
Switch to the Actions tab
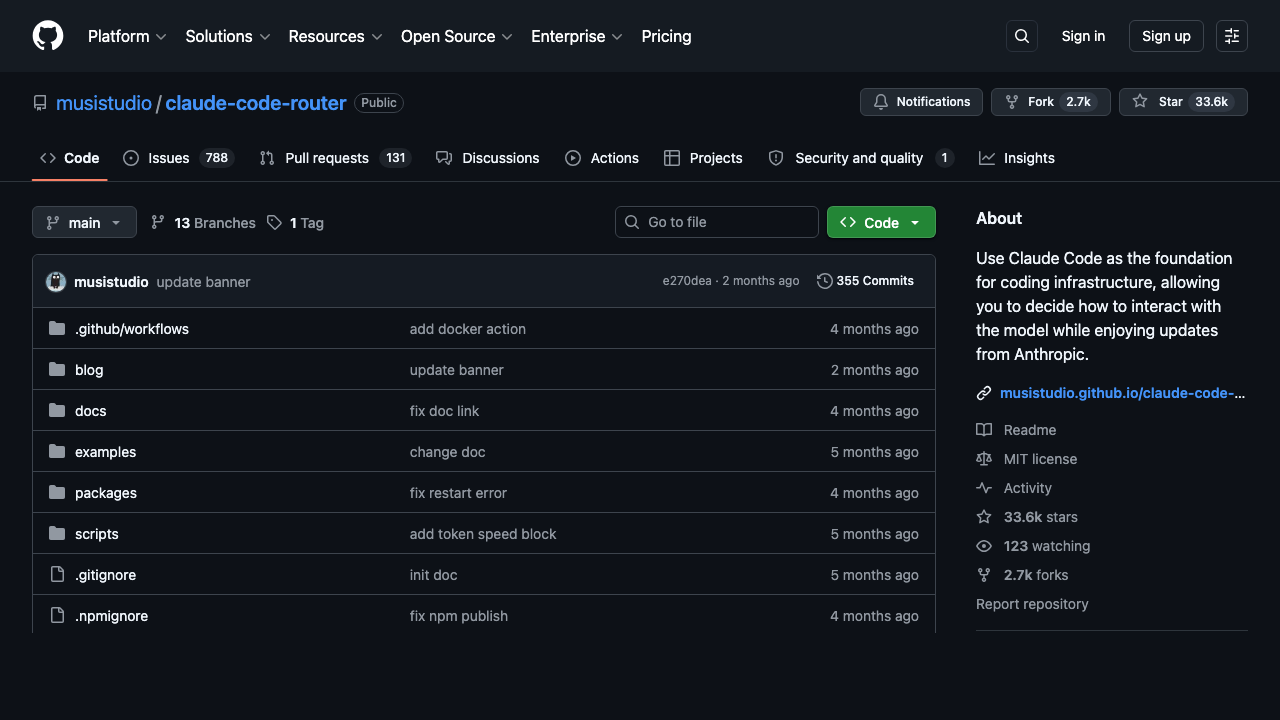click(602, 158)
